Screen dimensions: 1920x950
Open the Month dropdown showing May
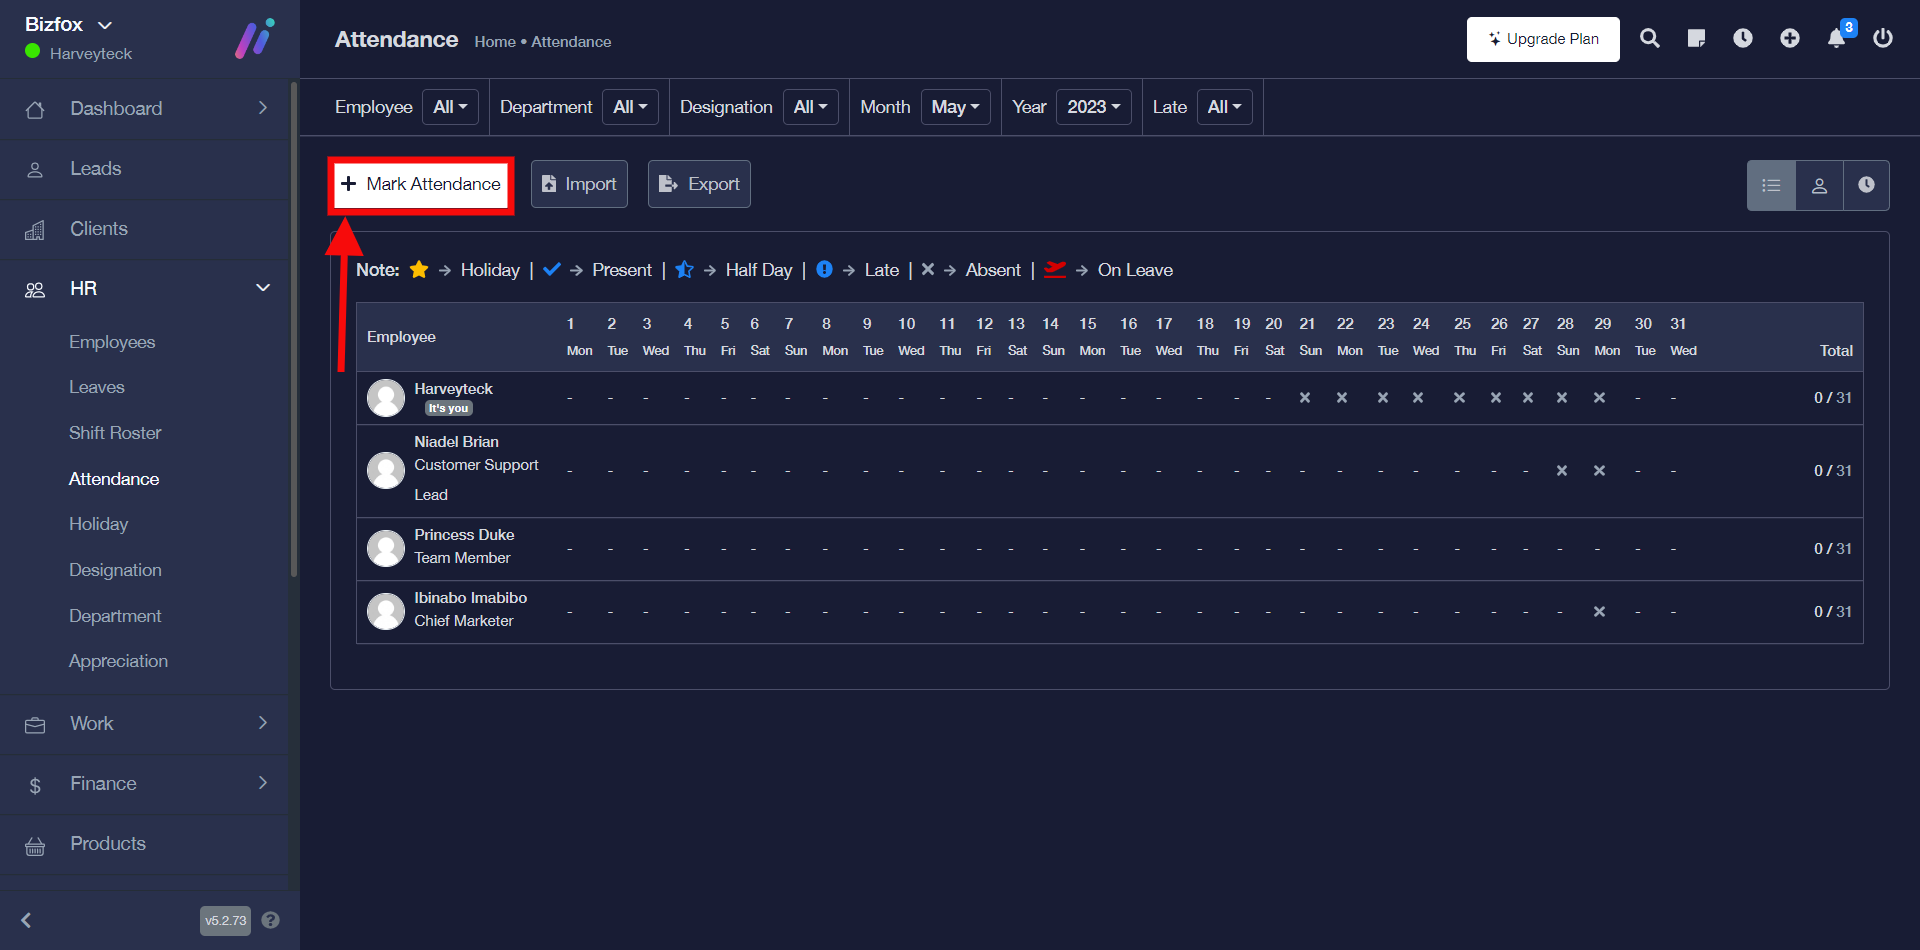click(x=955, y=107)
